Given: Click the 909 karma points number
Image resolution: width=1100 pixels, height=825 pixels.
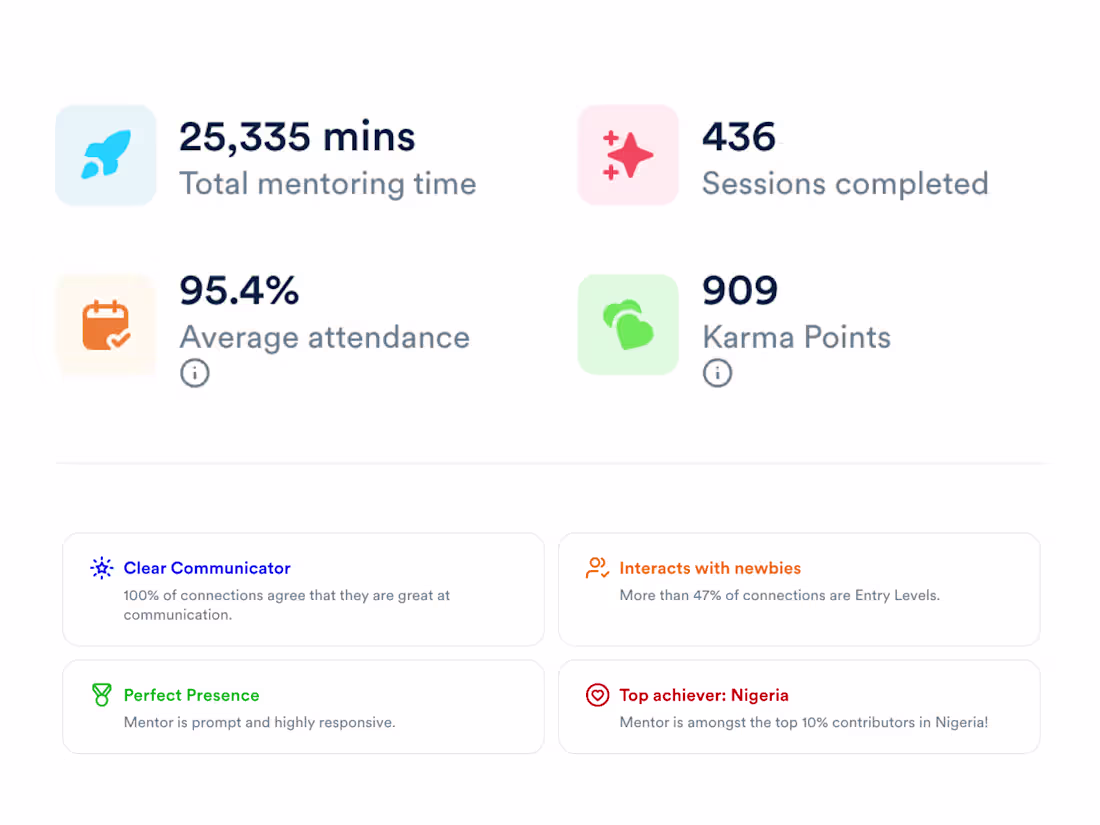Looking at the screenshot, I should pyautogui.click(x=740, y=290).
